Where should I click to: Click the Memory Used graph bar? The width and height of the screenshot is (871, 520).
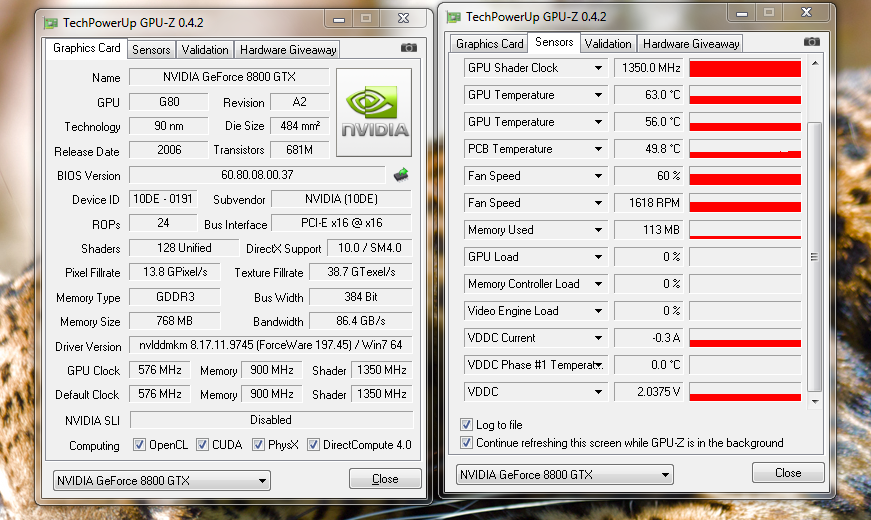coord(745,230)
